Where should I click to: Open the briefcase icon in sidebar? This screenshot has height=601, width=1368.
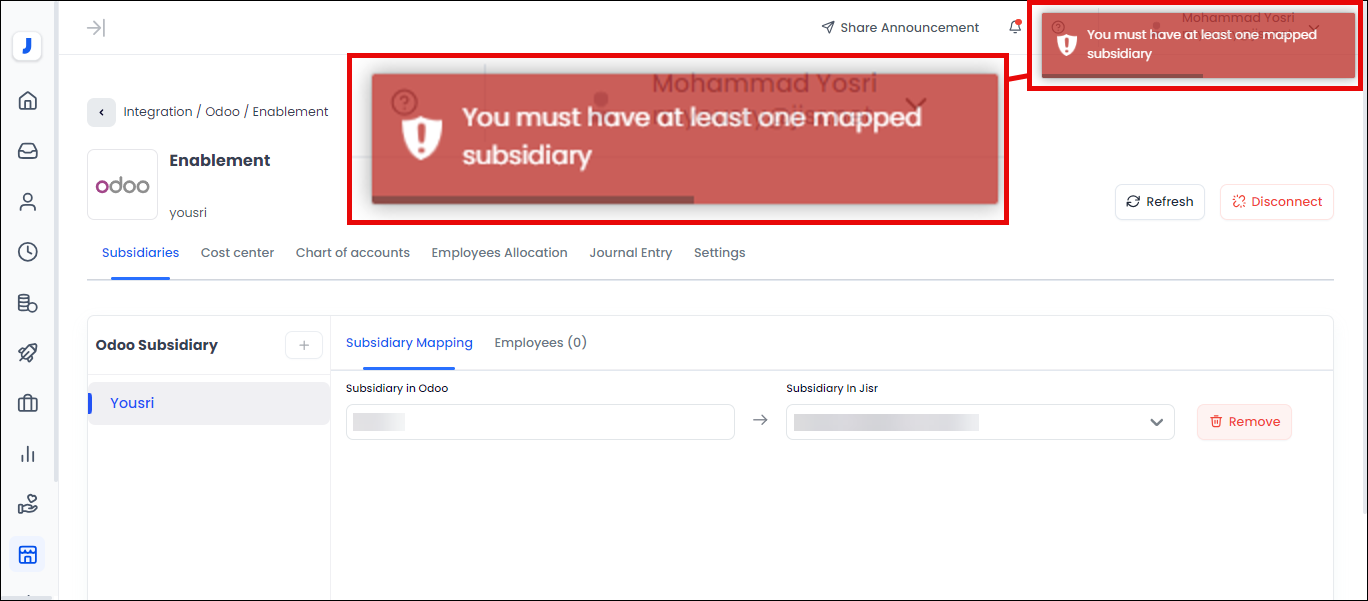[28, 404]
